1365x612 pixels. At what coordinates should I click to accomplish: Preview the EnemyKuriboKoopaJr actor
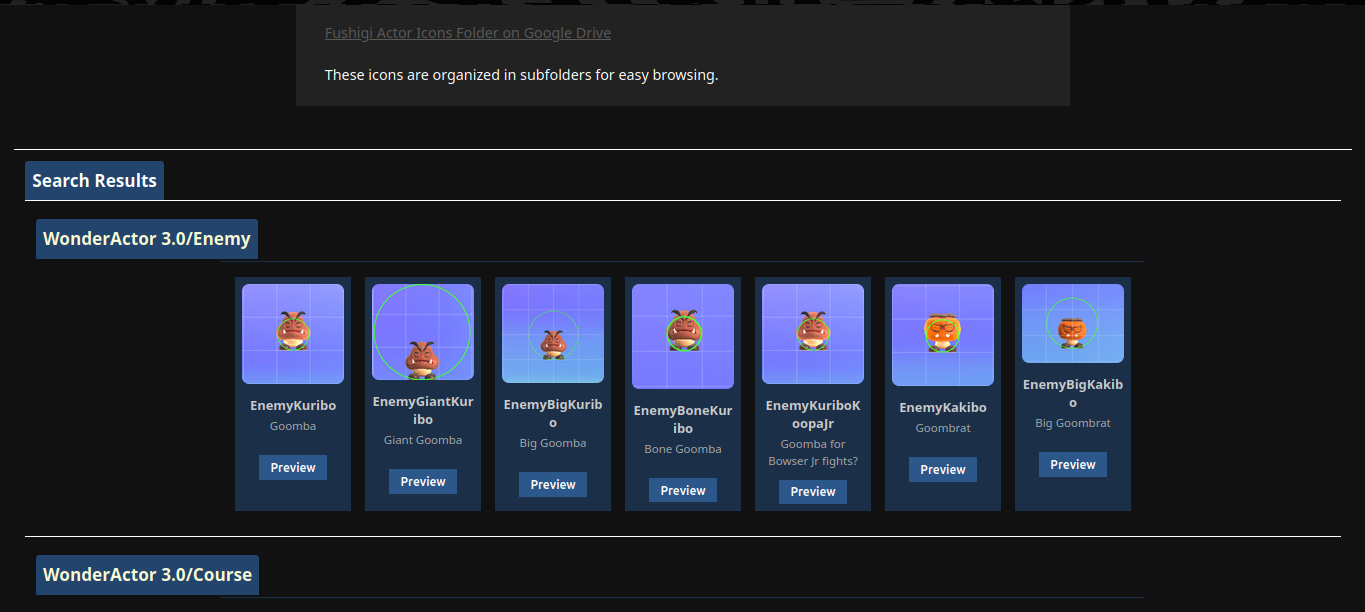pyautogui.click(x=813, y=492)
